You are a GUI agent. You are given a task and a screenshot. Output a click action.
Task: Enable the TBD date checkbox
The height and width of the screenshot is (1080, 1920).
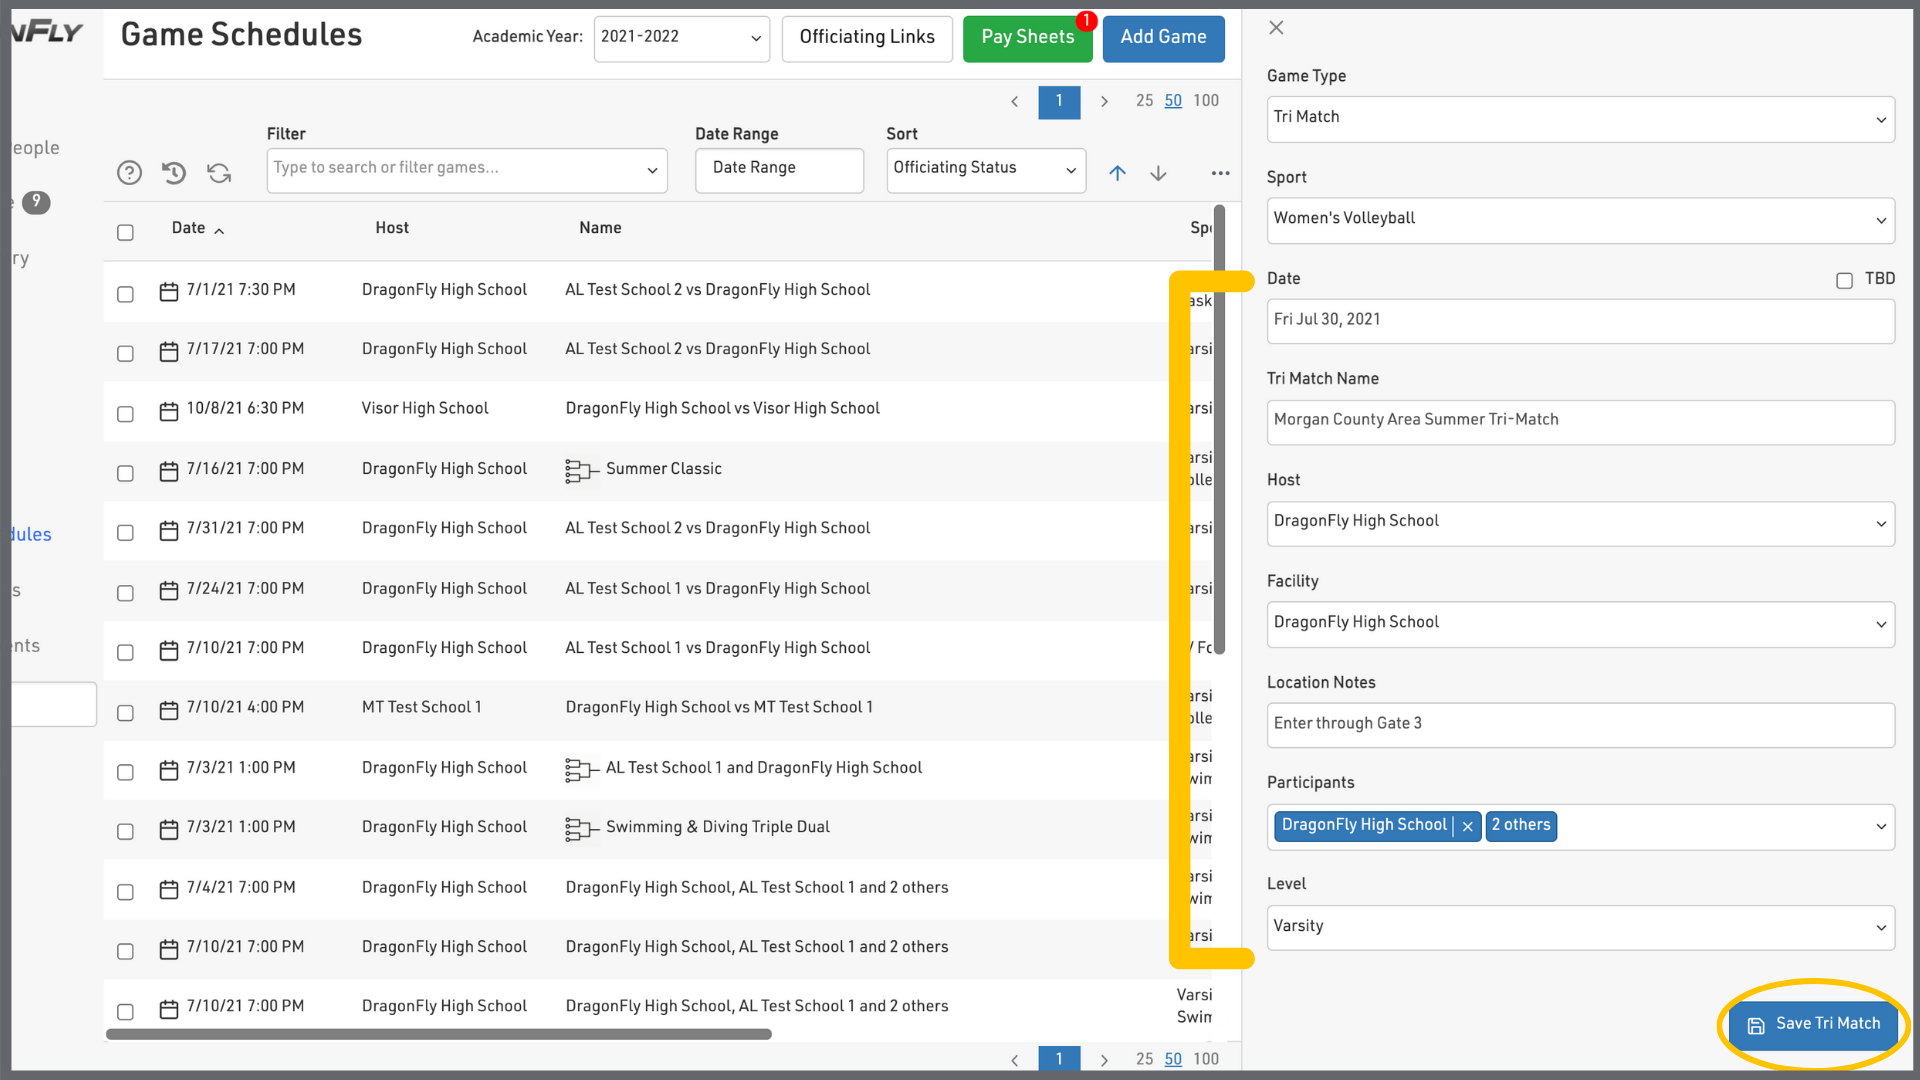point(1844,281)
